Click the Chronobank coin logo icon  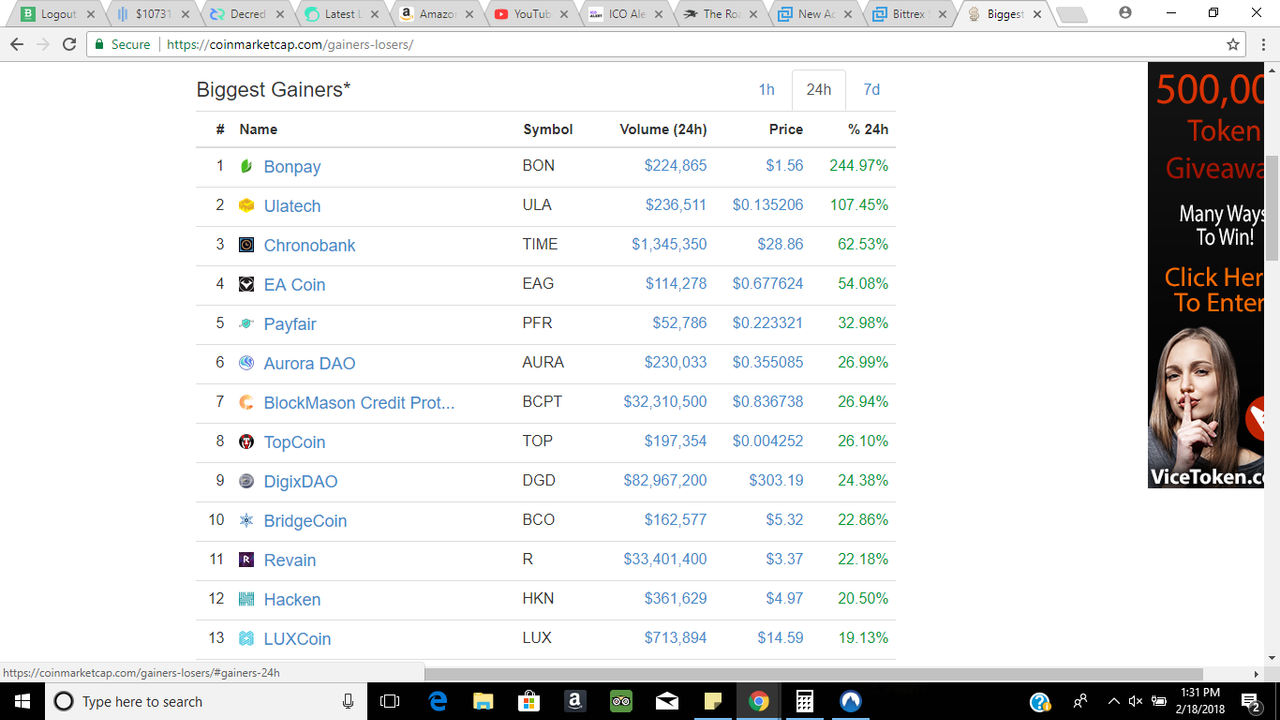pos(246,245)
